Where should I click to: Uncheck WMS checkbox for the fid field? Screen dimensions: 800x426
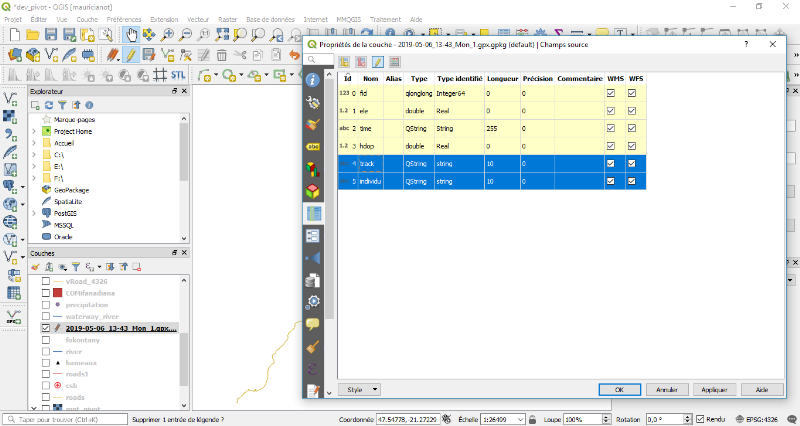coord(612,93)
